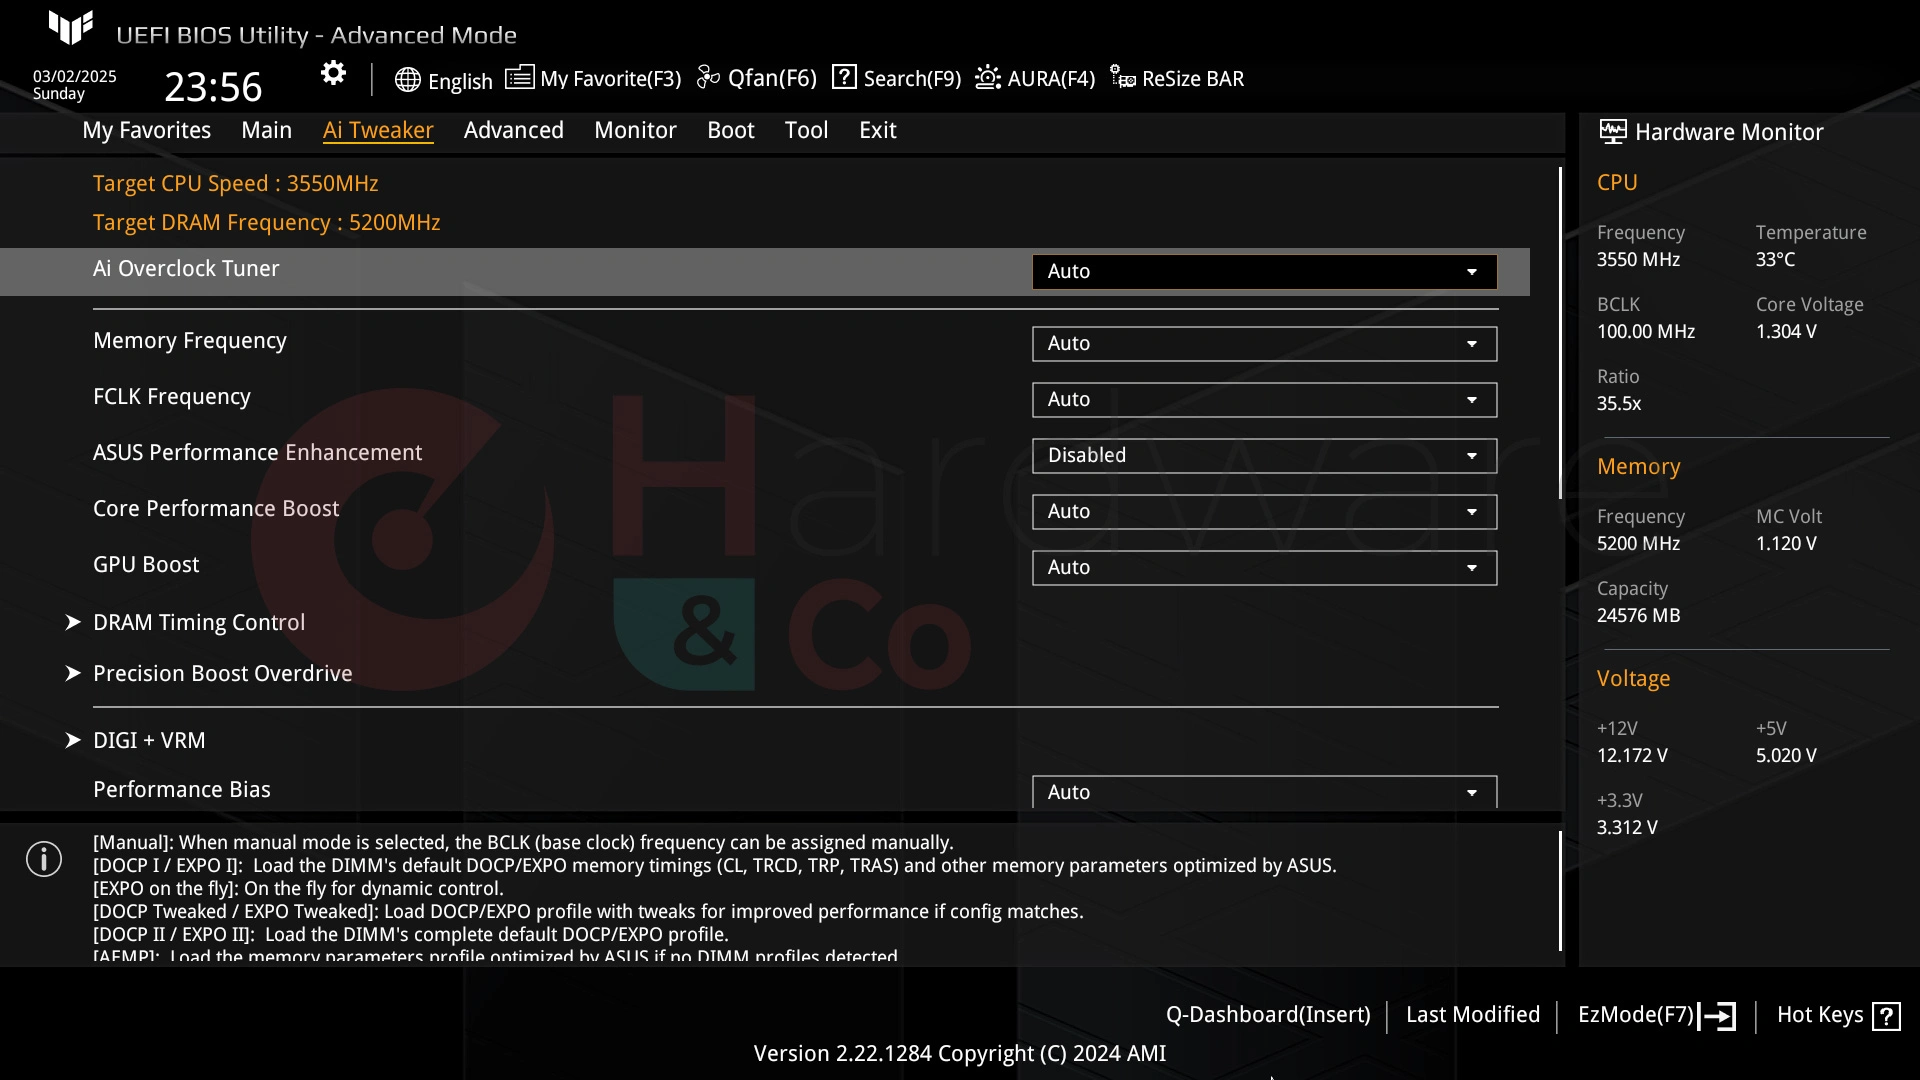Click the memory Capacity 24576 MB value

(1638, 616)
